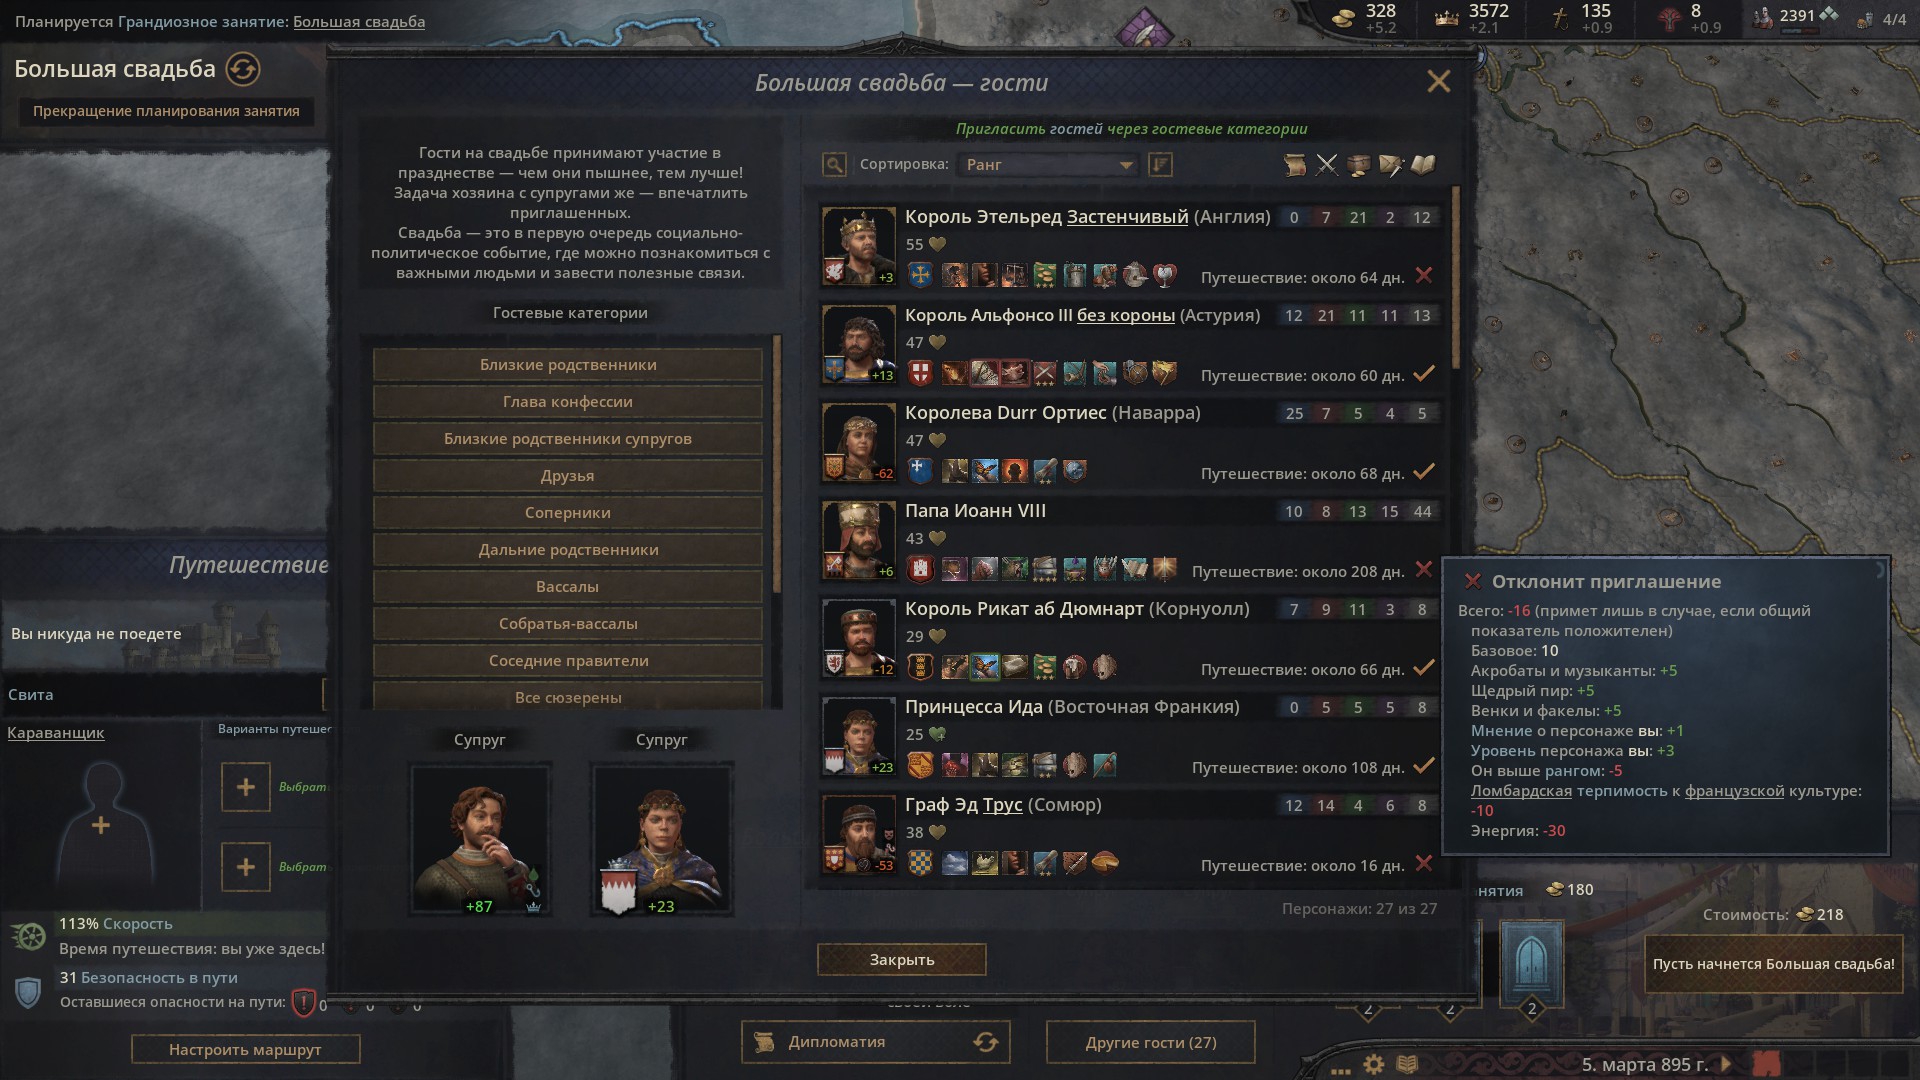Click the scroll icon in guest filters
The height and width of the screenshot is (1080, 1920).
coord(1295,165)
